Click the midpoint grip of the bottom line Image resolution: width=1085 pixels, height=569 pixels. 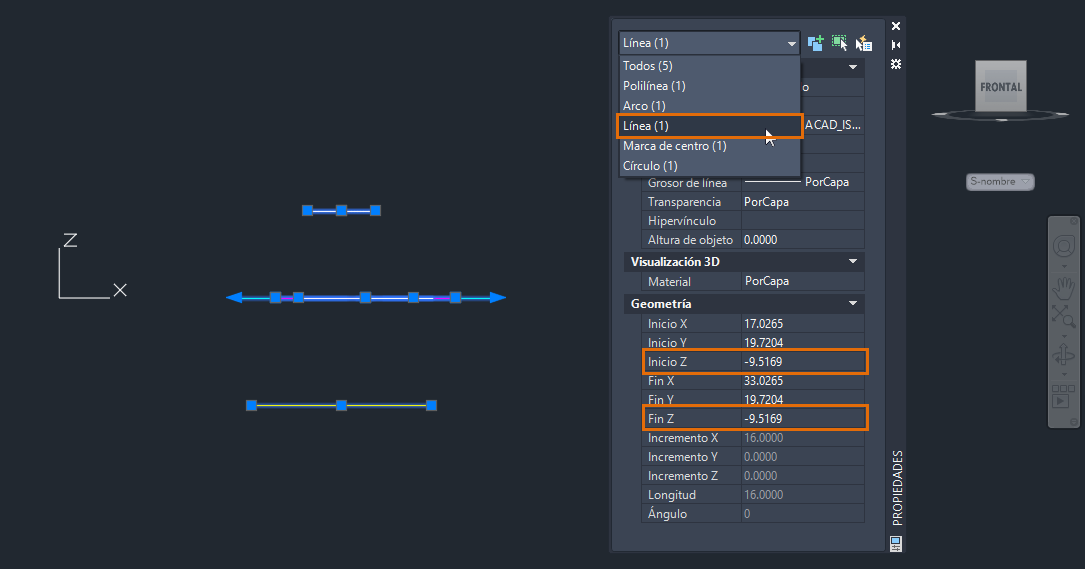(341, 406)
